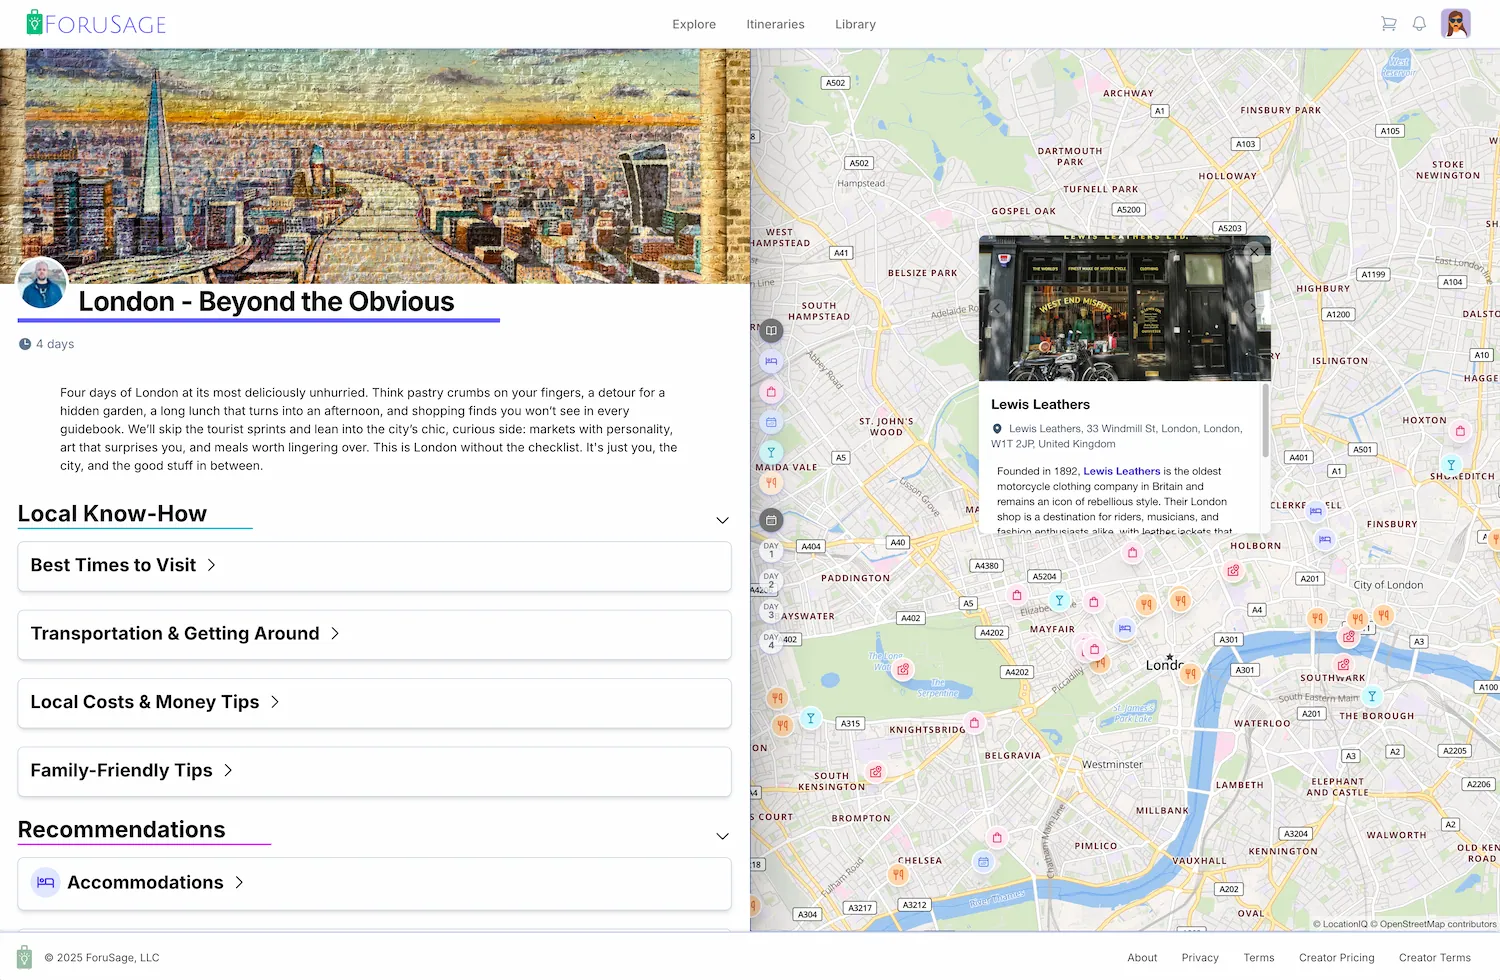
Task: Filter map by accommodations bed icon
Action: click(x=770, y=361)
